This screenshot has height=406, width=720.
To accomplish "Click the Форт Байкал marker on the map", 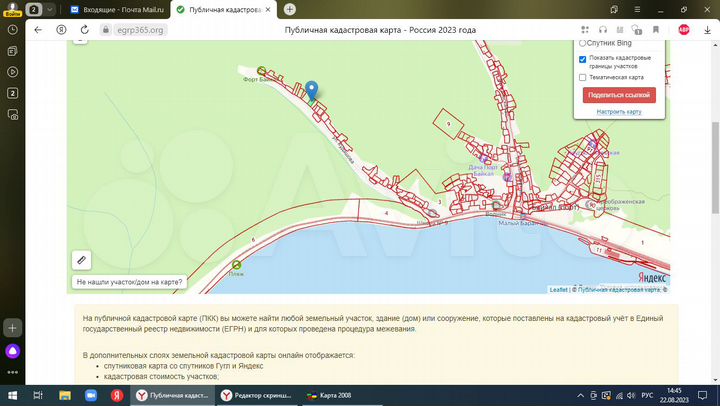I will tap(261, 71).
